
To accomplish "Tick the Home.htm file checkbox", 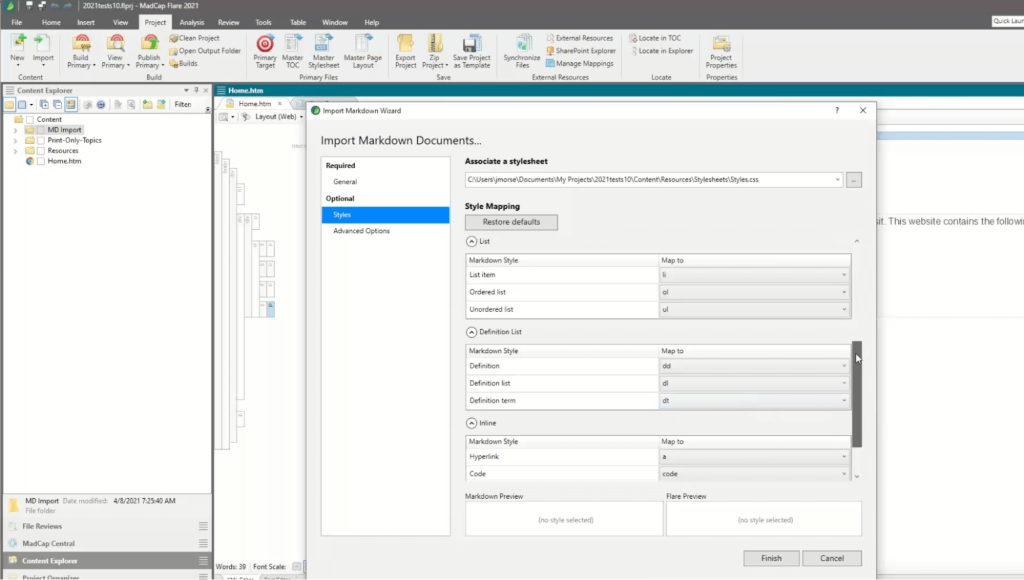I will [x=41, y=161].
